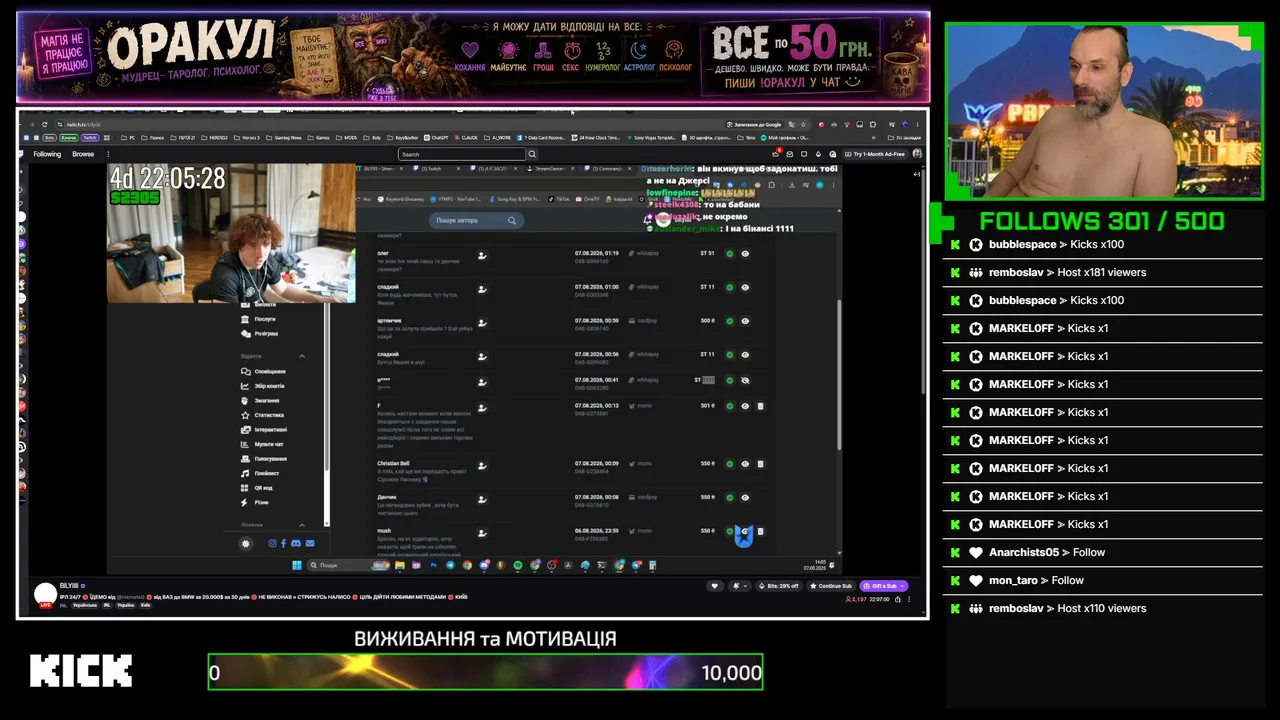
Task: Toggle the green checkmark on олег's donation
Action: tap(730, 254)
